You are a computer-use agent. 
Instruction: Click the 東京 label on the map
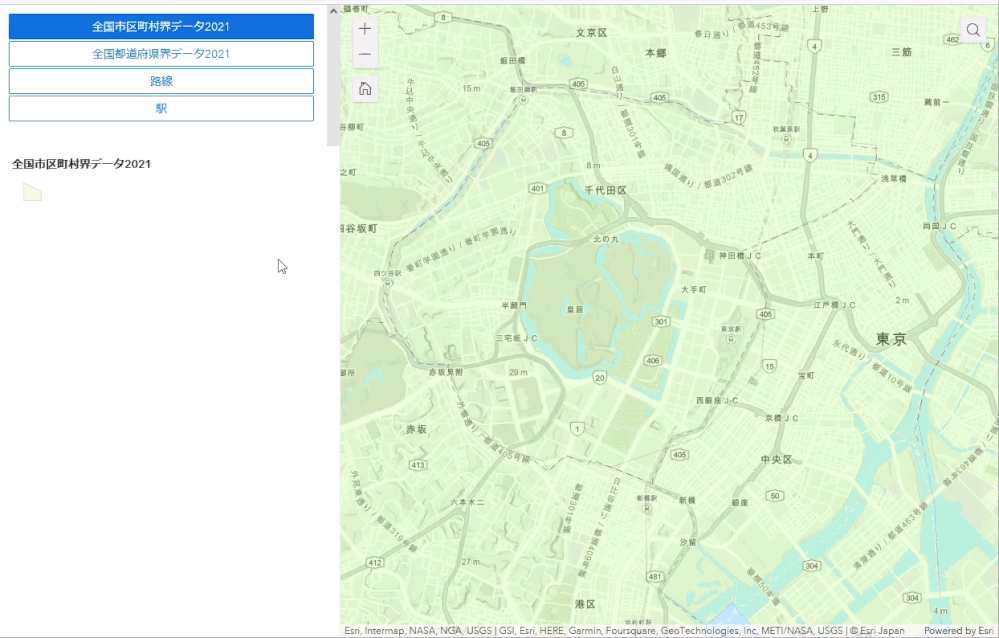pyautogui.click(x=891, y=339)
